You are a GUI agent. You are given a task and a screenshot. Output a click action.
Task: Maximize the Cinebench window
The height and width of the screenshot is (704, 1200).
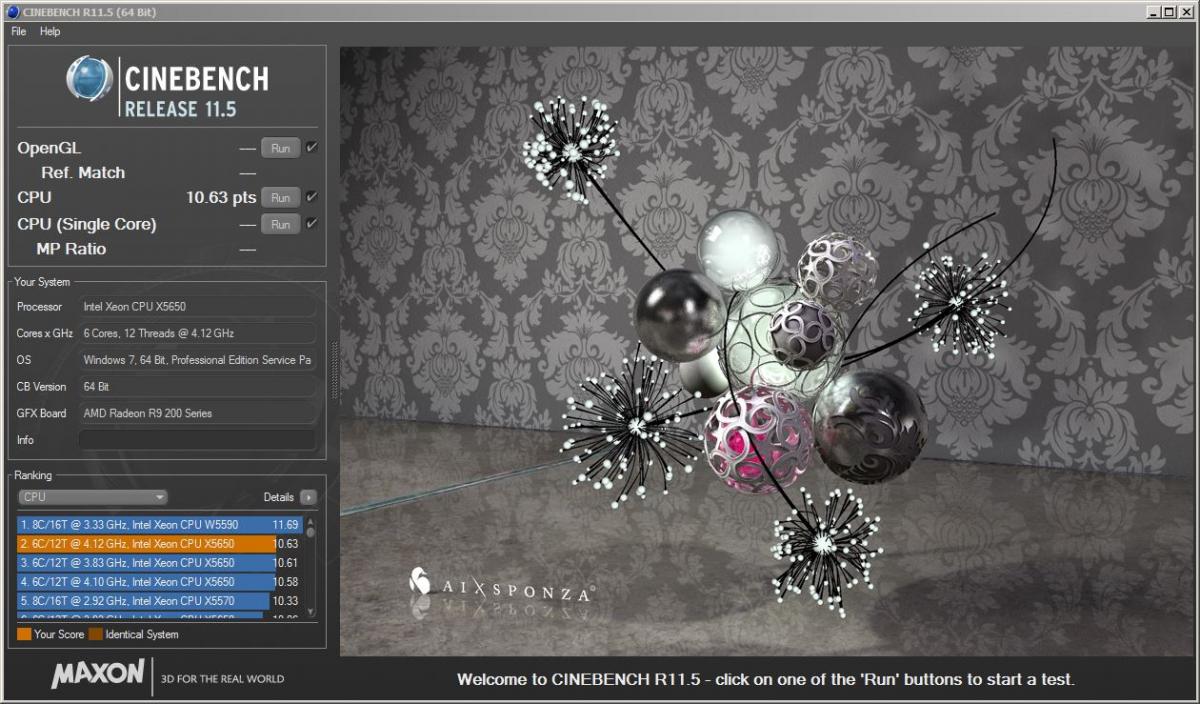[x=1168, y=11]
